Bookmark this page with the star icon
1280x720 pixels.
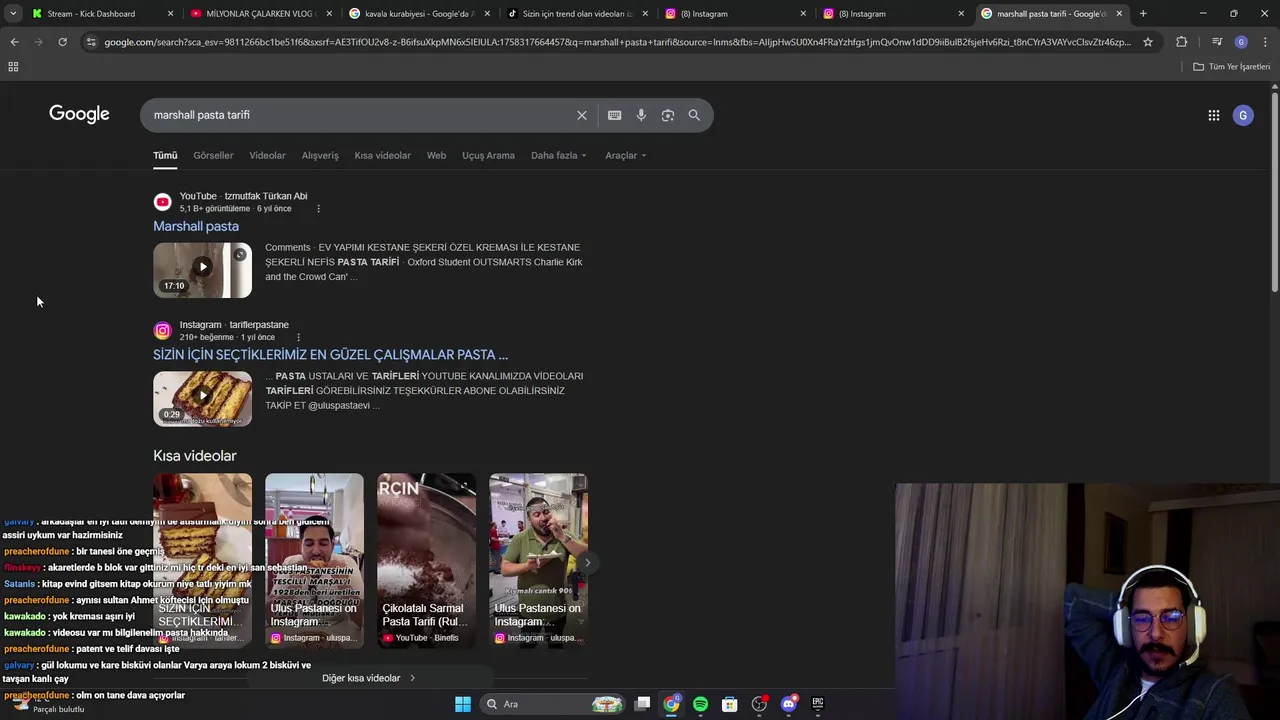pos(1148,42)
